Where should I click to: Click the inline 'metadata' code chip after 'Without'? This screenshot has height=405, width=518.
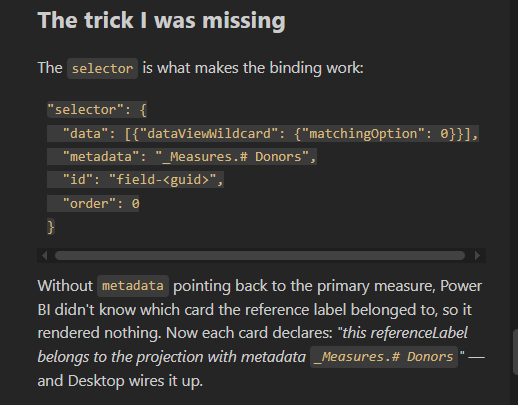(133, 286)
